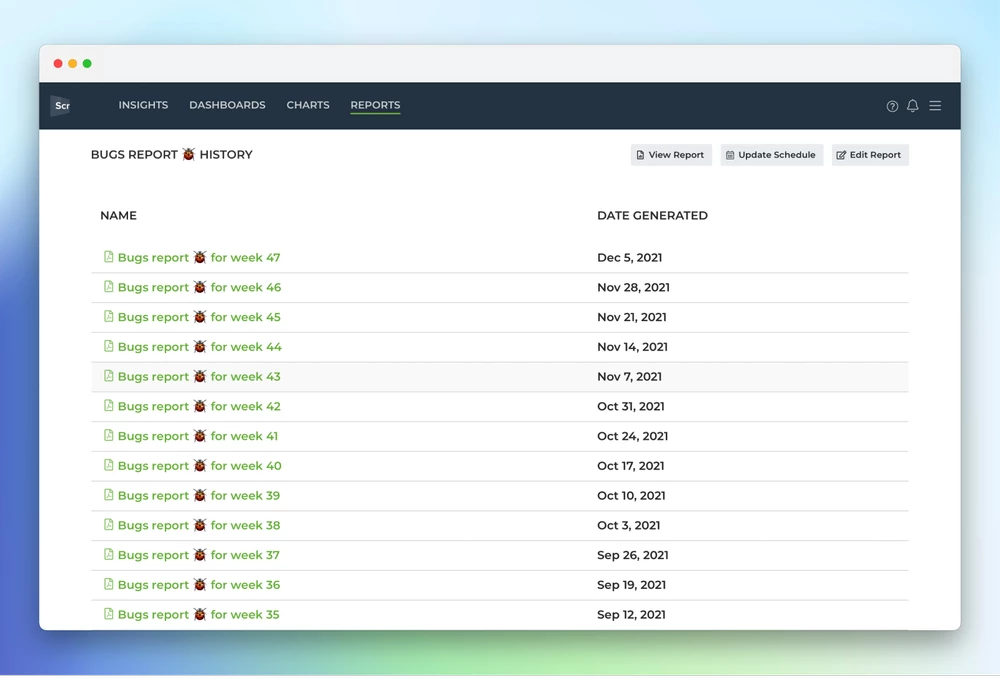The height and width of the screenshot is (684, 1000).
Task: Click the View Report button
Action: (x=671, y=155)
